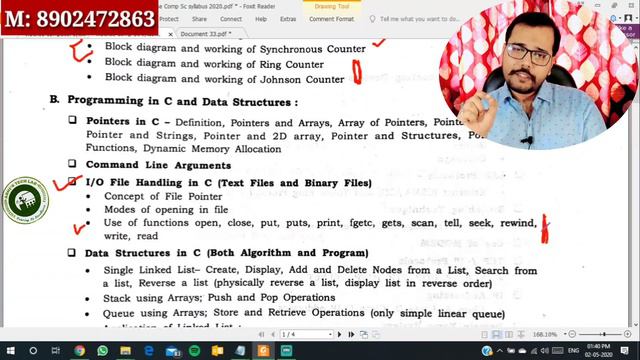Open the Share ribbon tab
The image size is (640, 360).
[199, 19]
